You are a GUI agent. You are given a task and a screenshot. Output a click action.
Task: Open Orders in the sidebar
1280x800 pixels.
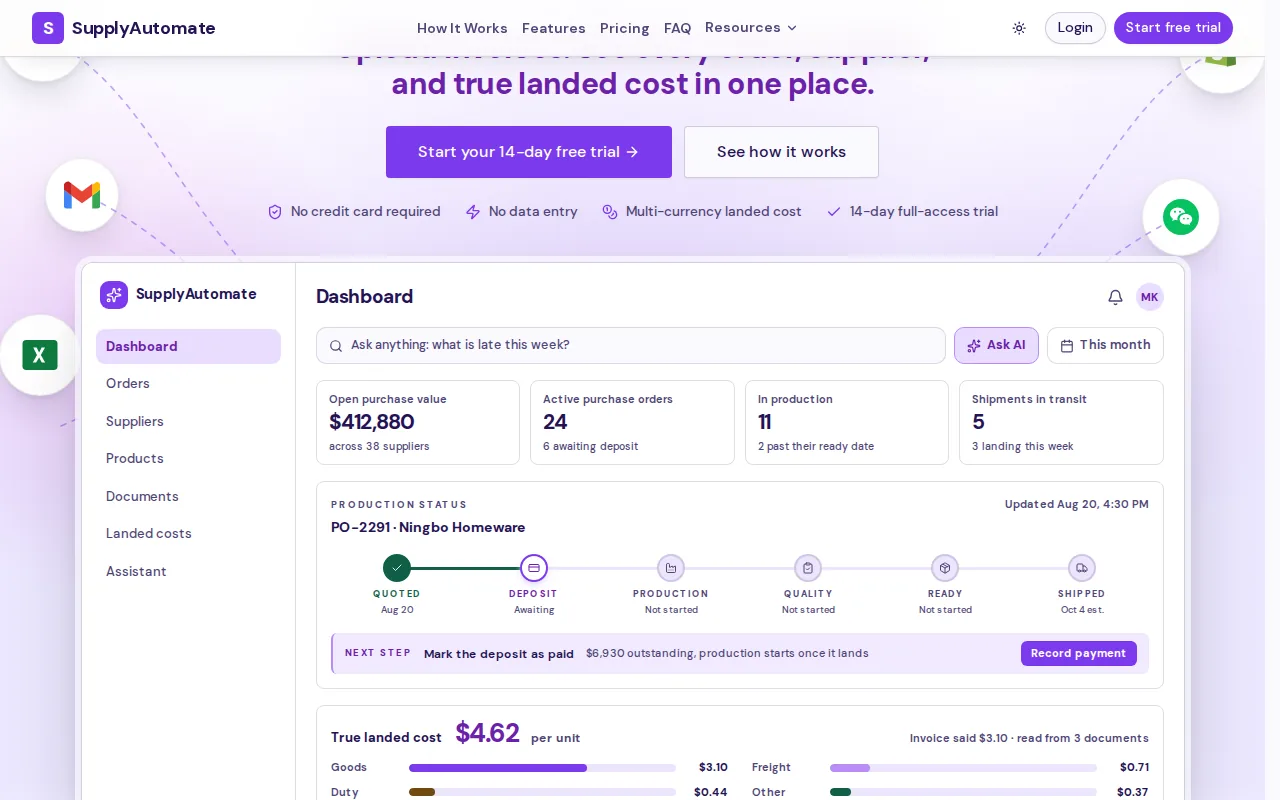coord(188,384)
